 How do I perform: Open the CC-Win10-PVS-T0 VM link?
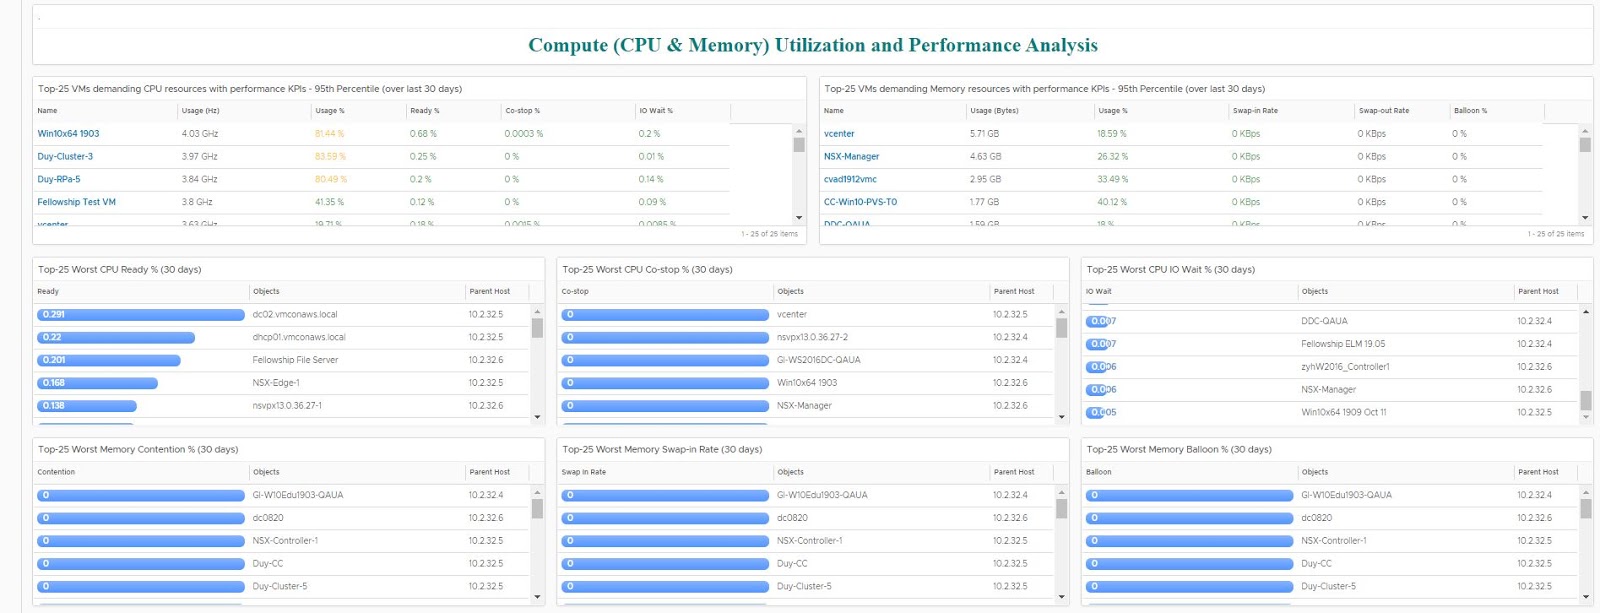tap(860, 202)
